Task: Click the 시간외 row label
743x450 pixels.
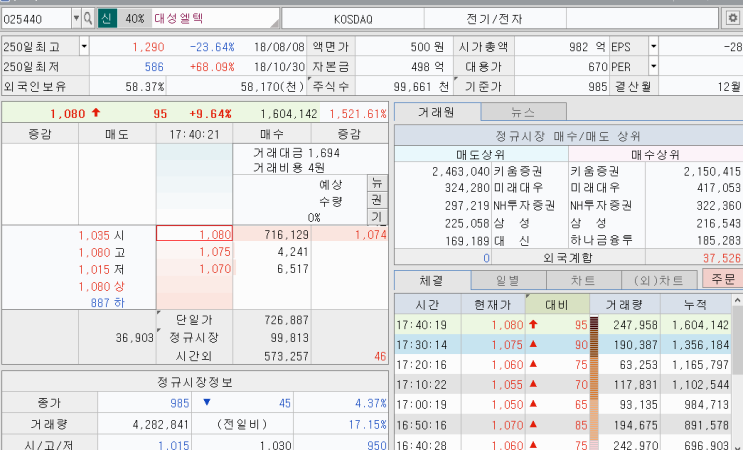Action: point(194,356)
